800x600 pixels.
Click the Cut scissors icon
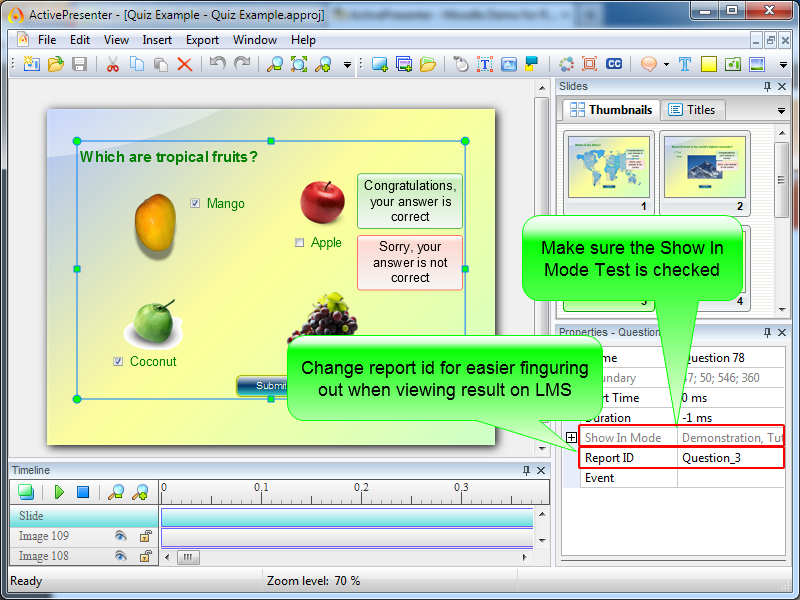click(x=113, y=64)
